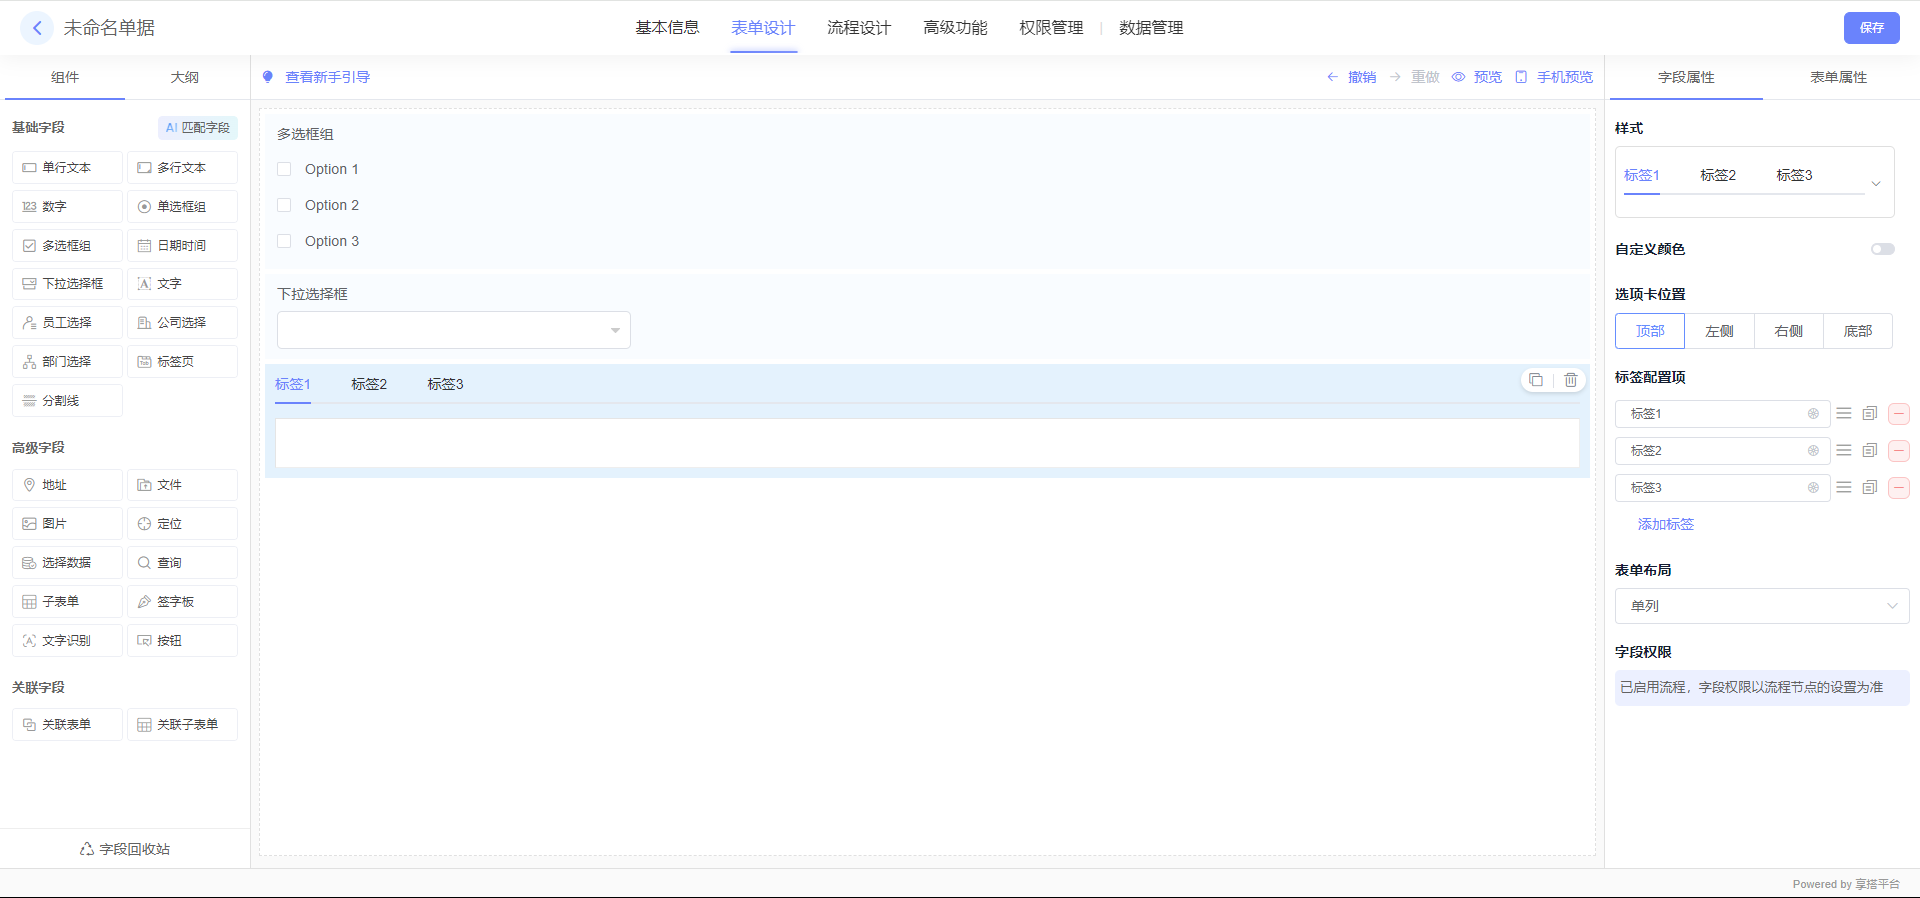Switch to the 流程设计 tab
Viewport: 1920px width, 898px height.
point(858,28)
